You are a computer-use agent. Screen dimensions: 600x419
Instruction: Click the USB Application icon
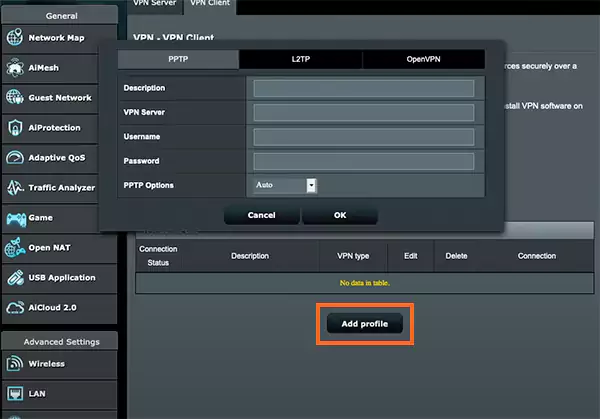coord(15,277)
